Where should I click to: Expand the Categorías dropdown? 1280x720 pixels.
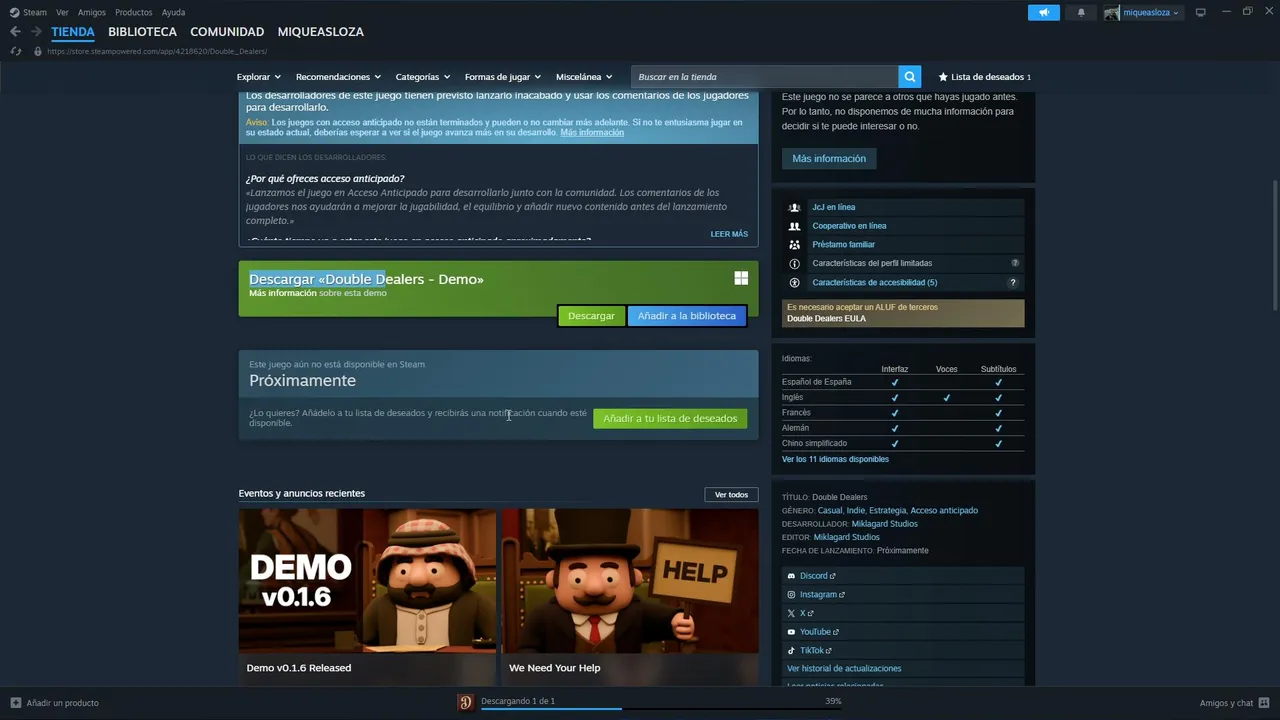[x=422, y=77]
